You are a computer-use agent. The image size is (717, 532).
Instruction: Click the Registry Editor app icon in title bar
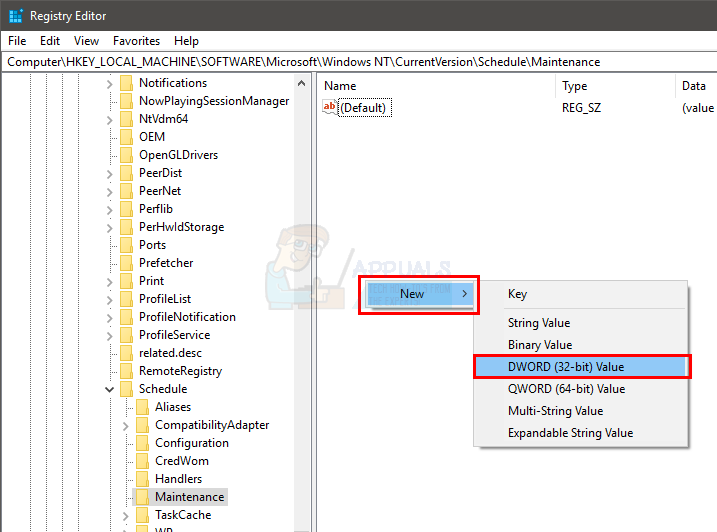(16, 16)
